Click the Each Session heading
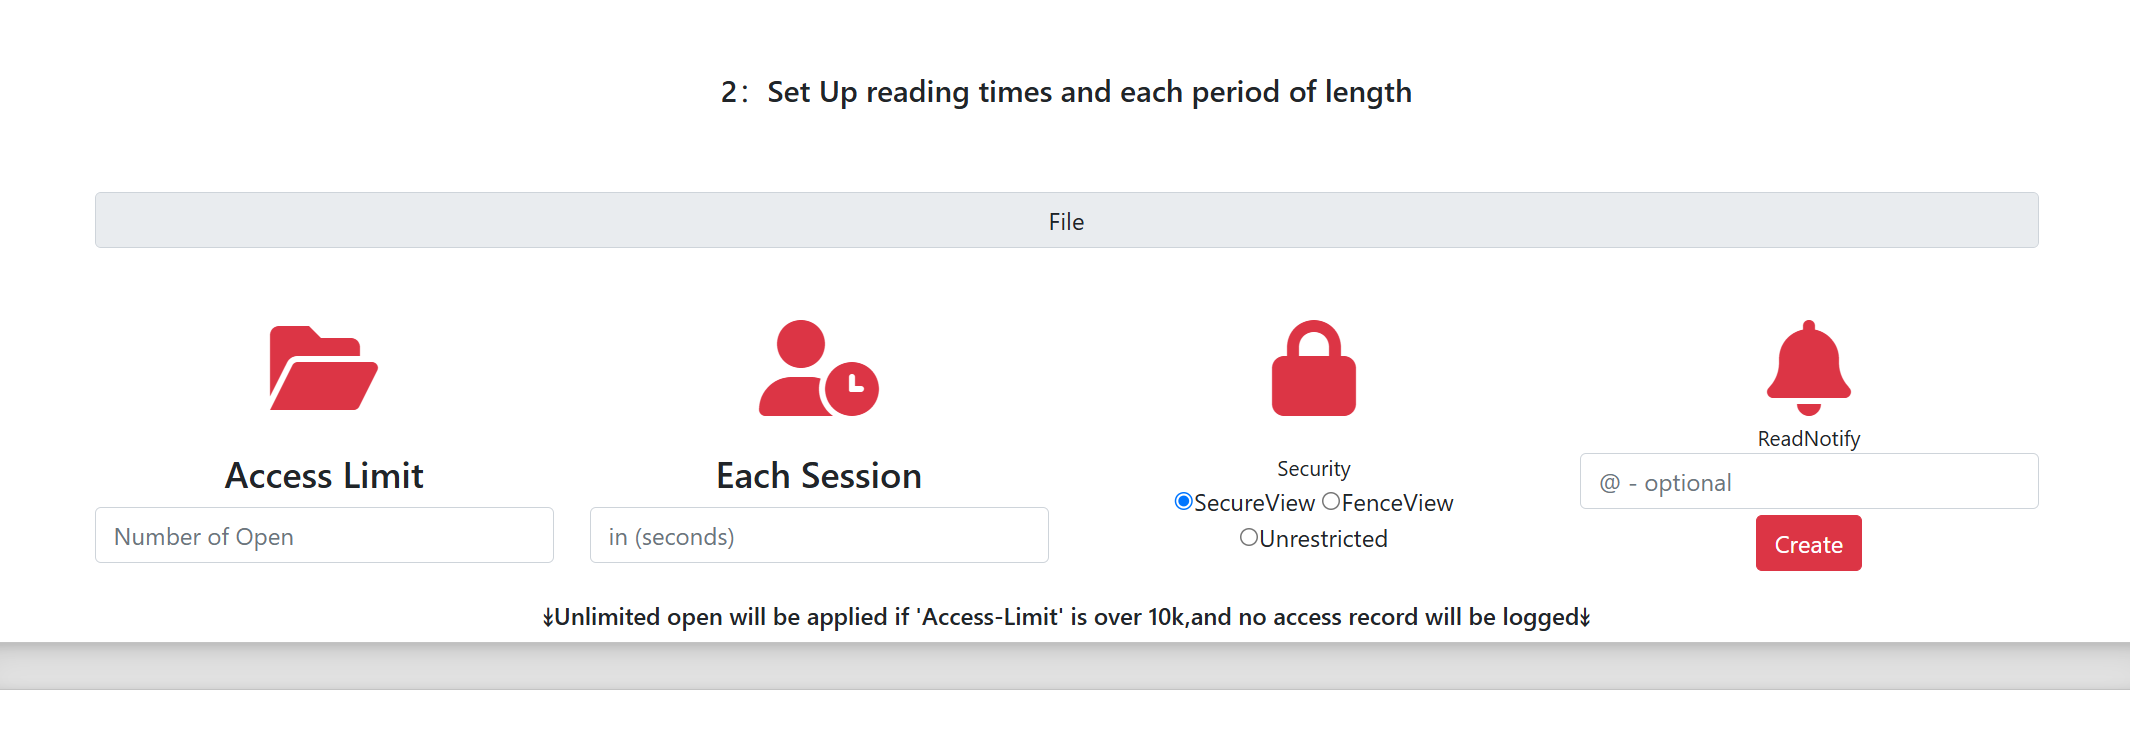The image size is (2130, 751). click(819, 476)
